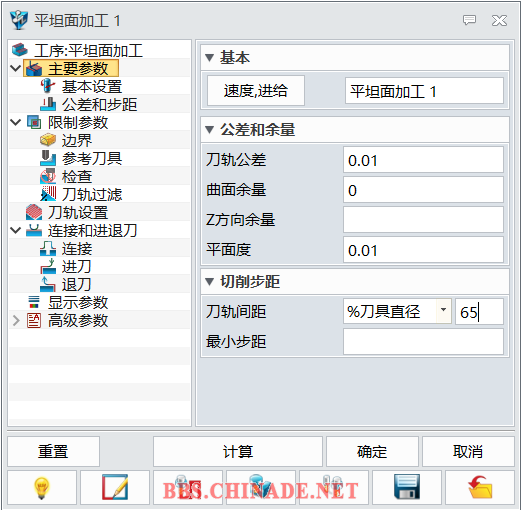Collapse the 主要参数 tree node
The width and height of the screenshot is (522, 510).
[x=16, y=68]
